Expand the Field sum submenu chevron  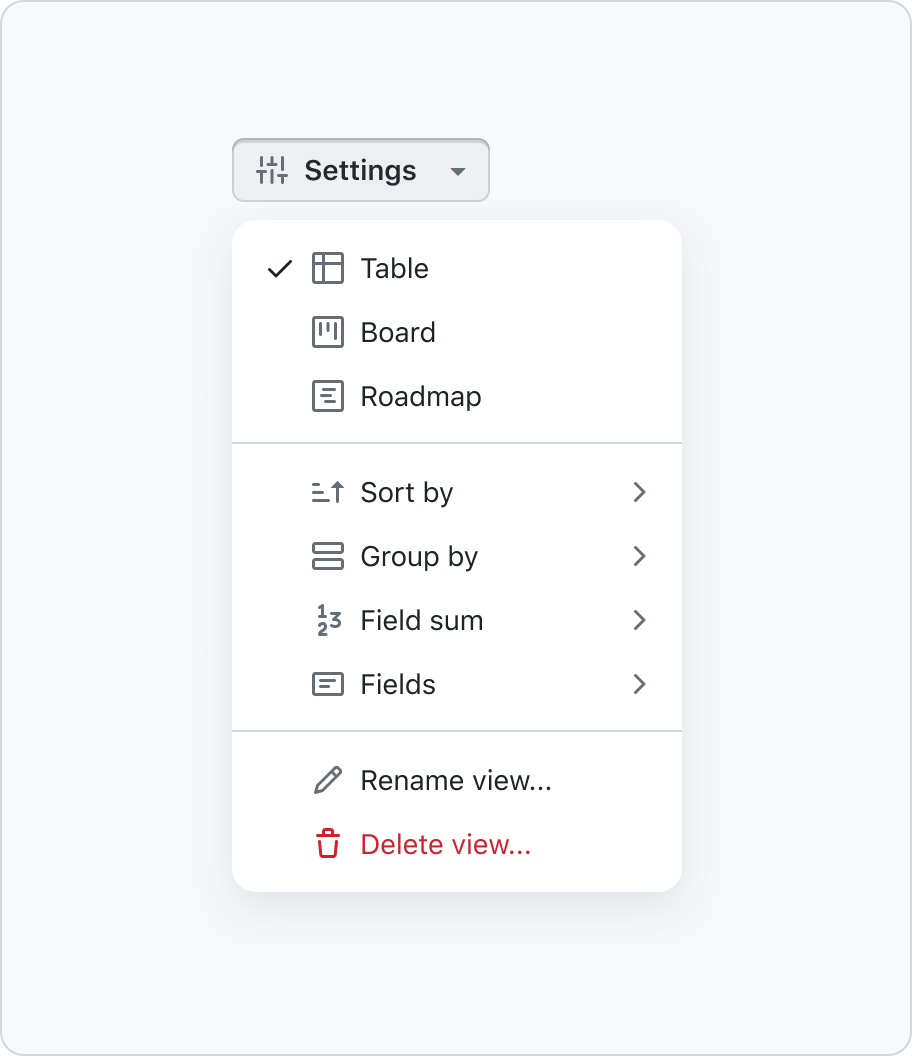639,620
